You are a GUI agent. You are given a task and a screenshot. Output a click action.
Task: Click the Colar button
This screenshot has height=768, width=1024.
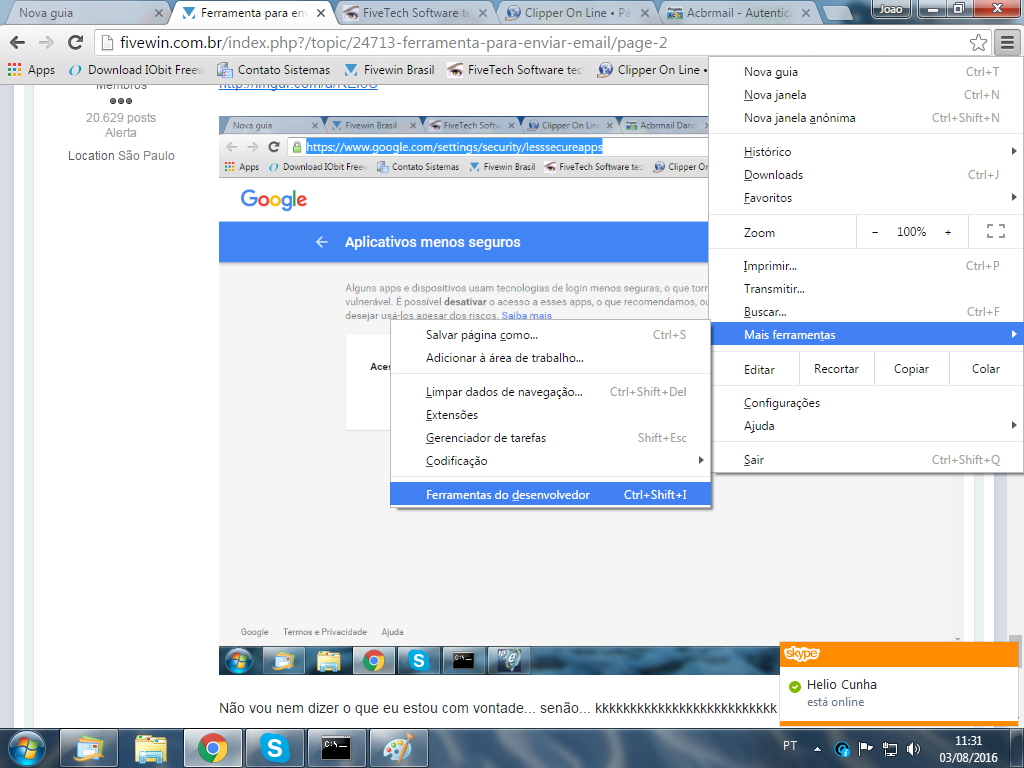(x=985, y=369)
